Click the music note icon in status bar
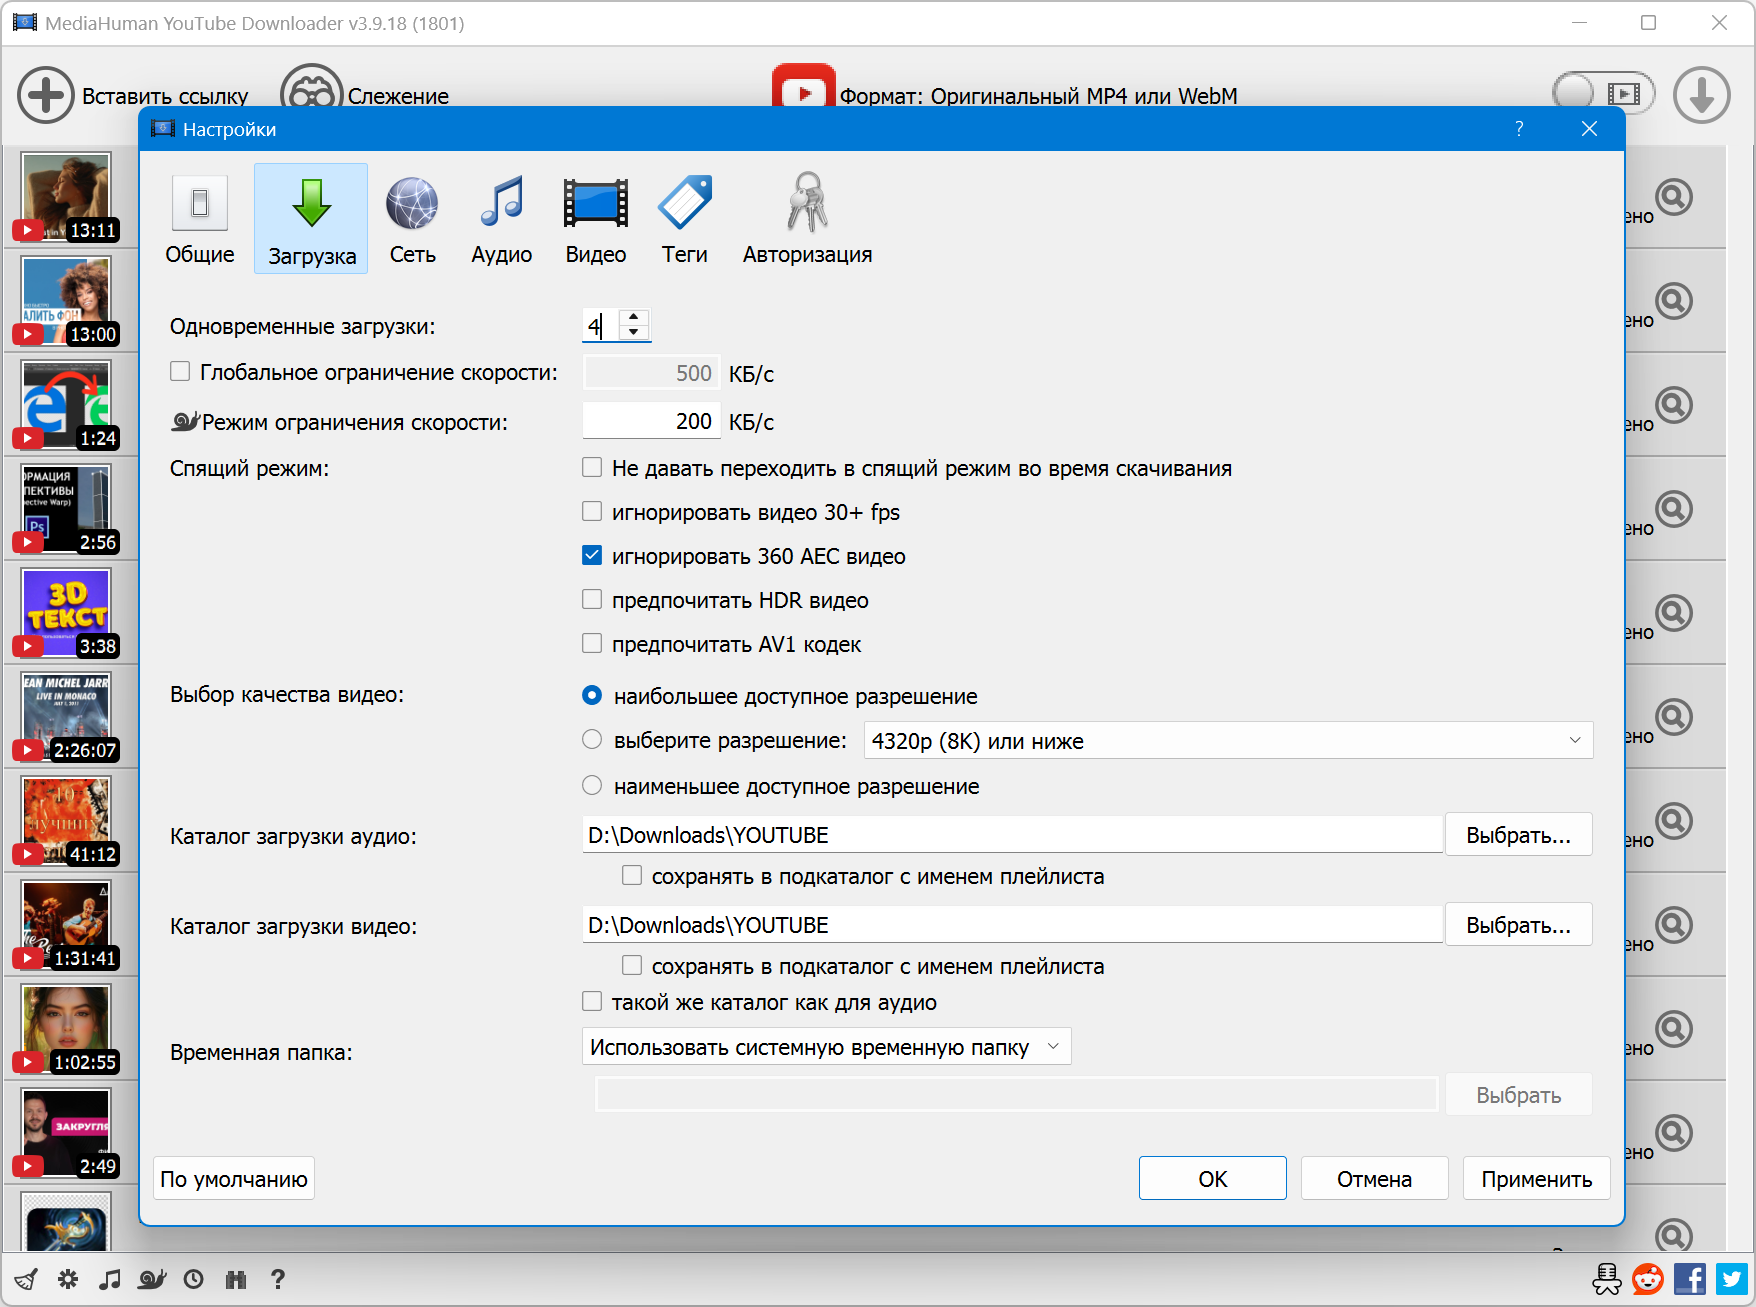This screenshot has height=1307, width=1756. pos(110,1279)
